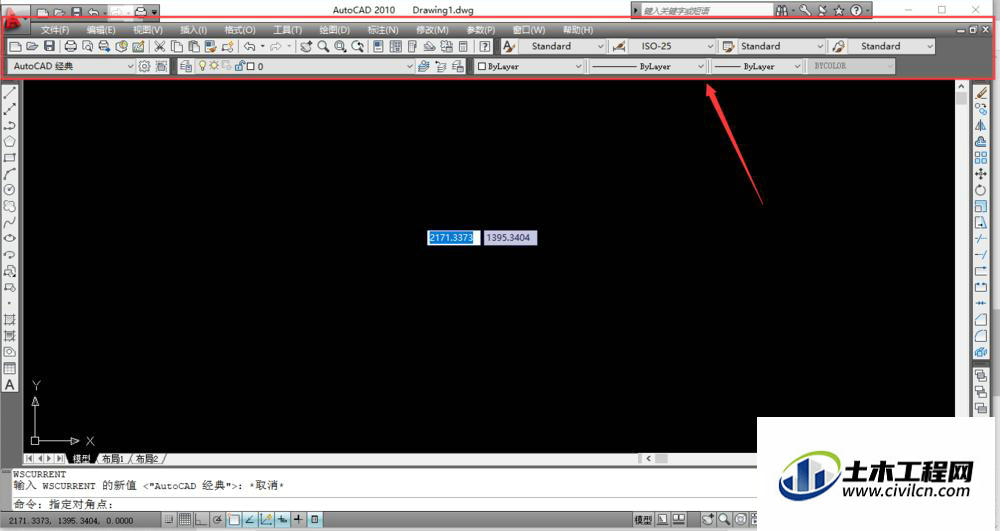Toggle Polar Tracking in status bar
The width and height of the screenshot is (1000, 531).
pos(217,520)
